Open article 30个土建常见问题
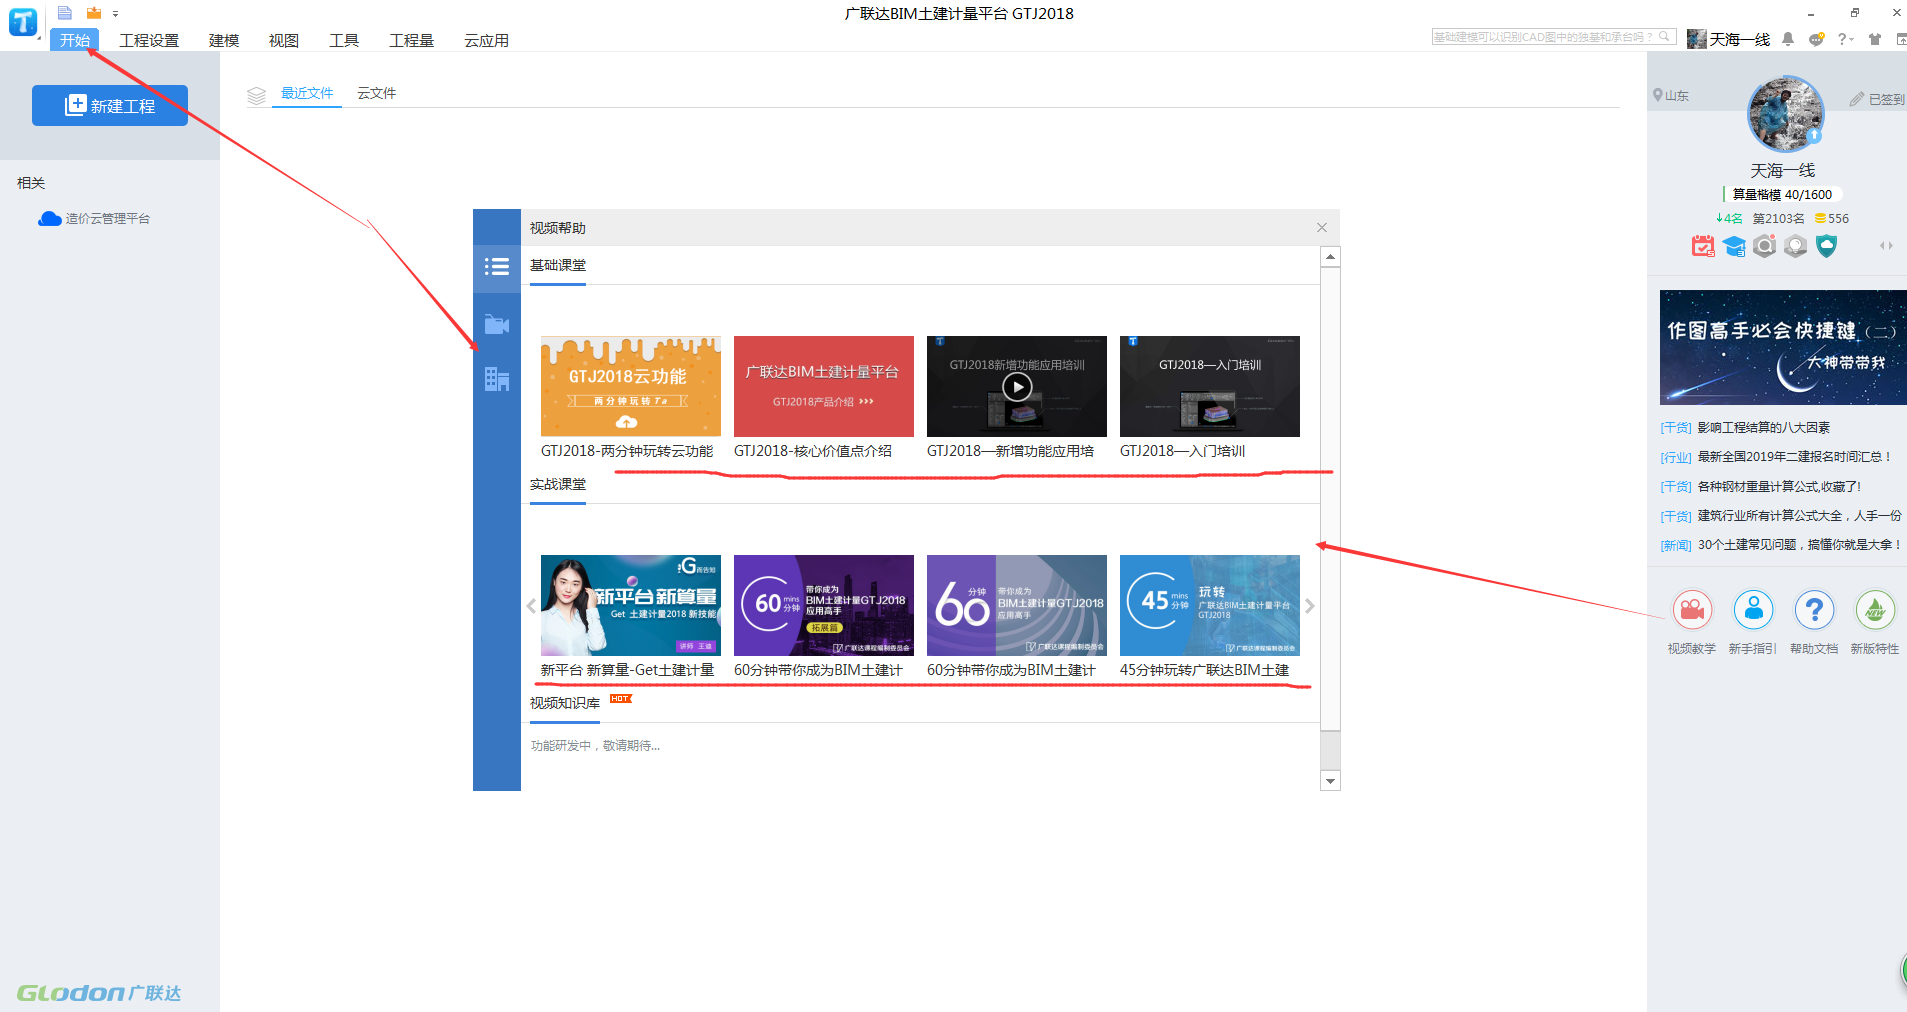This screenshot has height=1012, width=1907. (x=1800, y=544)
